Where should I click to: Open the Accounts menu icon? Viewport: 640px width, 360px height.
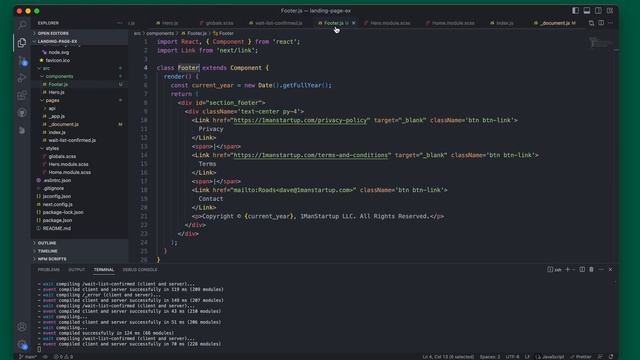tap(22, 327)
